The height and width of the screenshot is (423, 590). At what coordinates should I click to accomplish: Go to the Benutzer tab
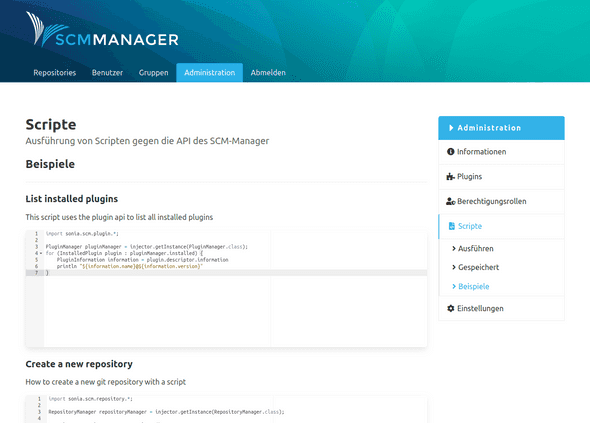(x=107, y=73)
